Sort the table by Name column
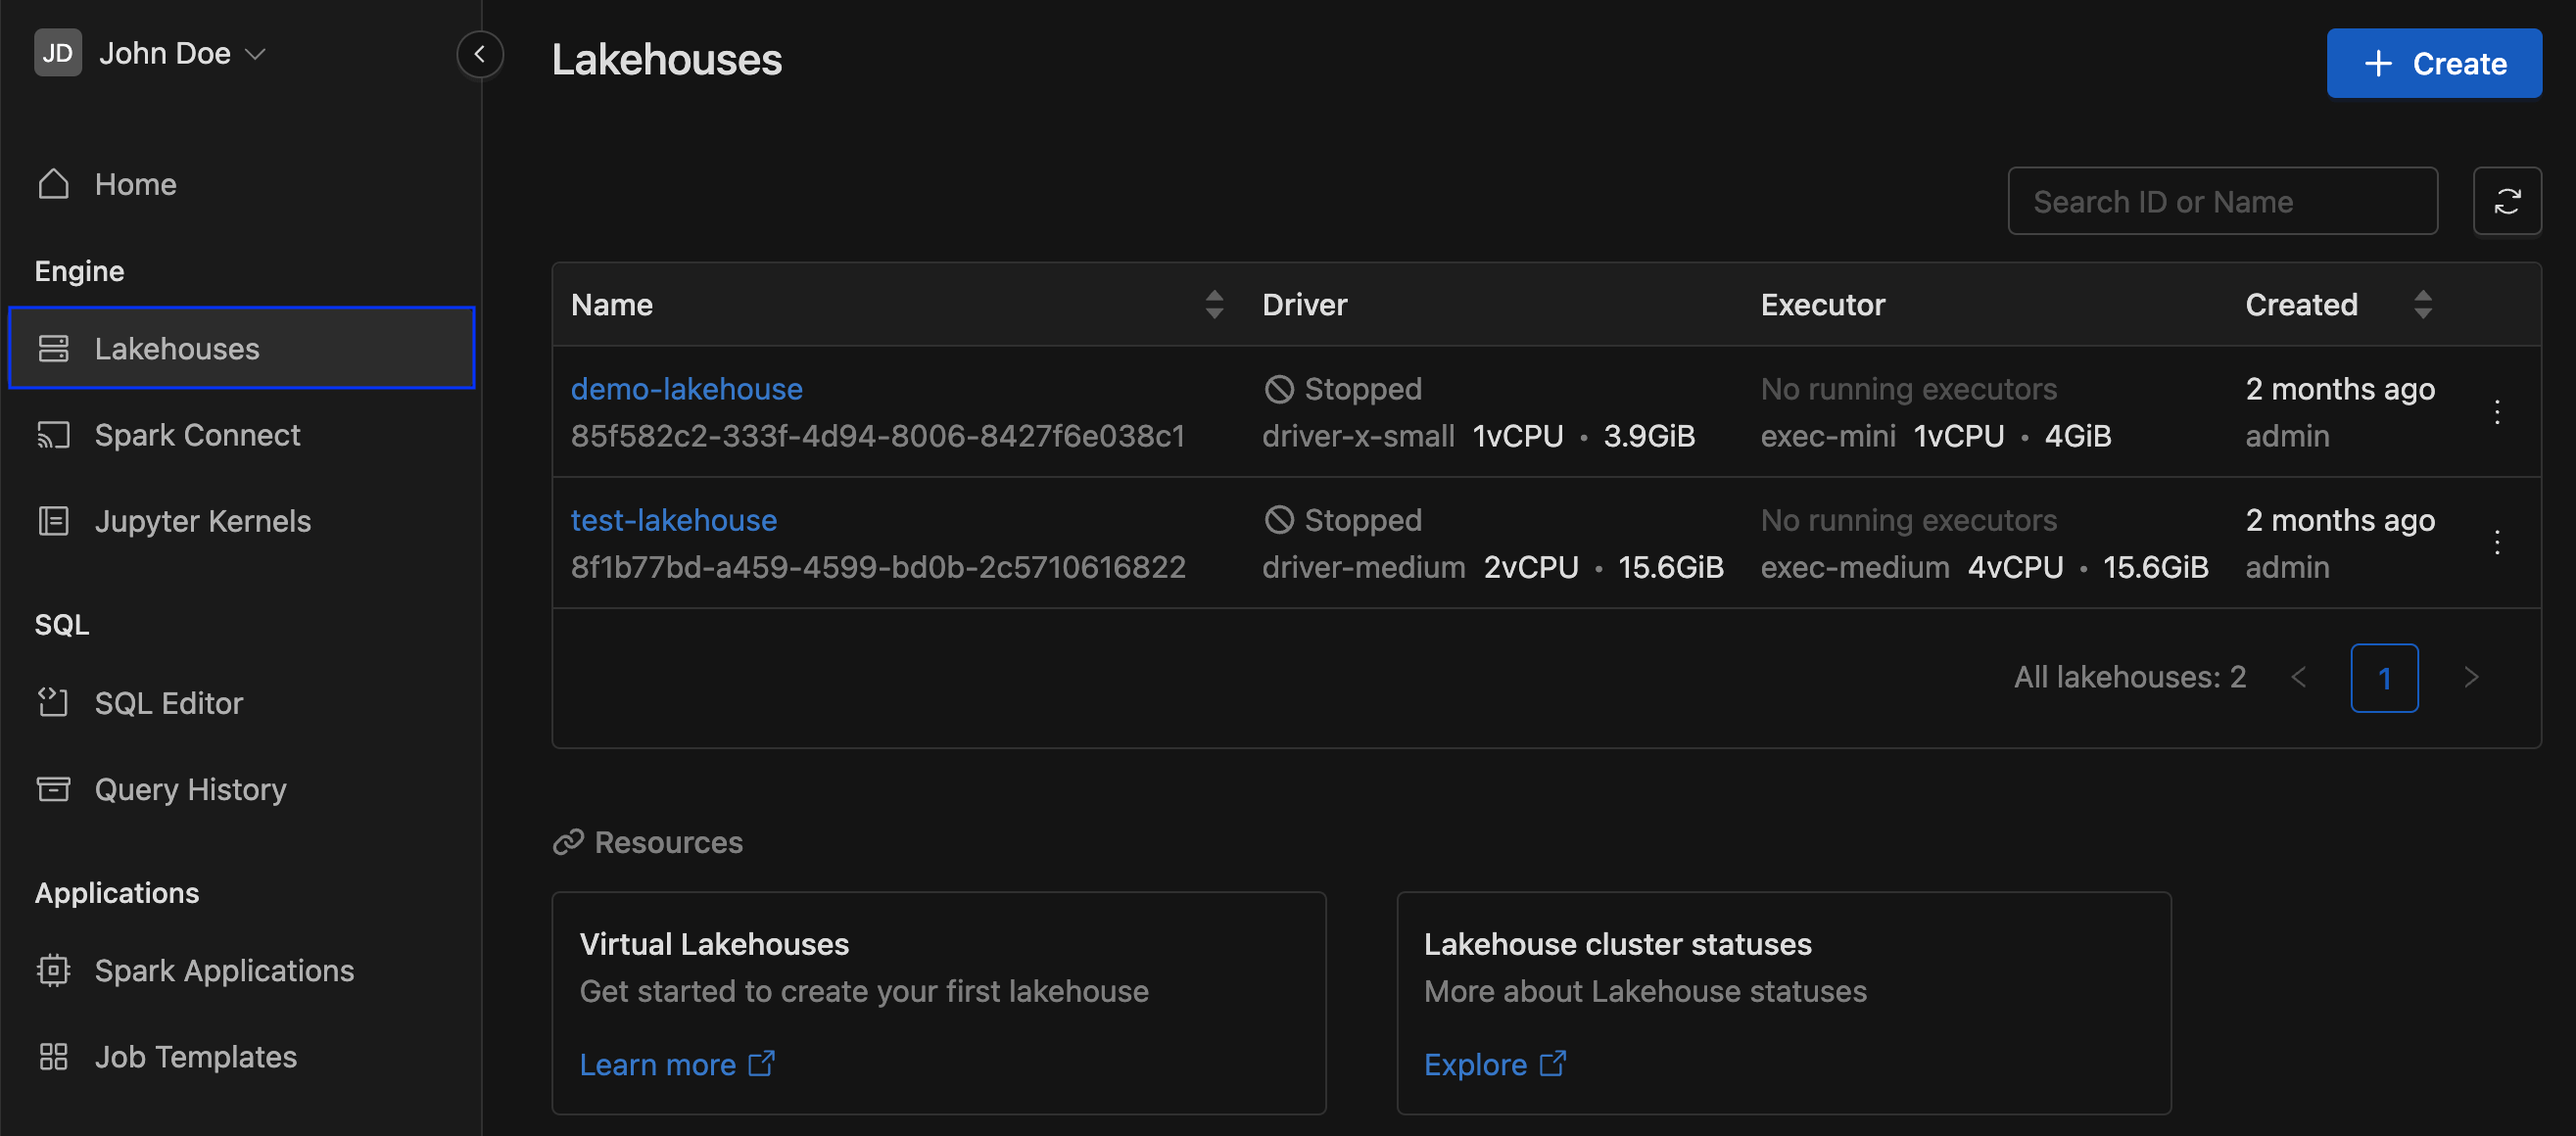2576x1136 pixels. (1213, 304)
